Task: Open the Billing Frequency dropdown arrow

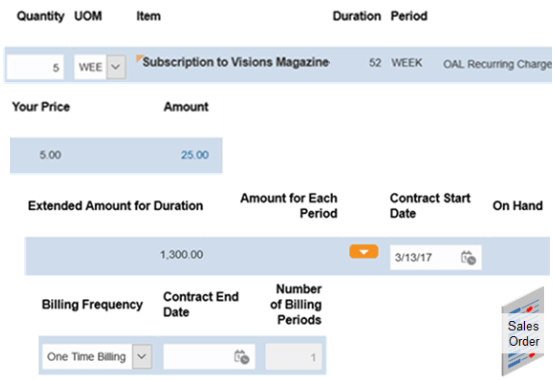Action: tap(142, 357)
